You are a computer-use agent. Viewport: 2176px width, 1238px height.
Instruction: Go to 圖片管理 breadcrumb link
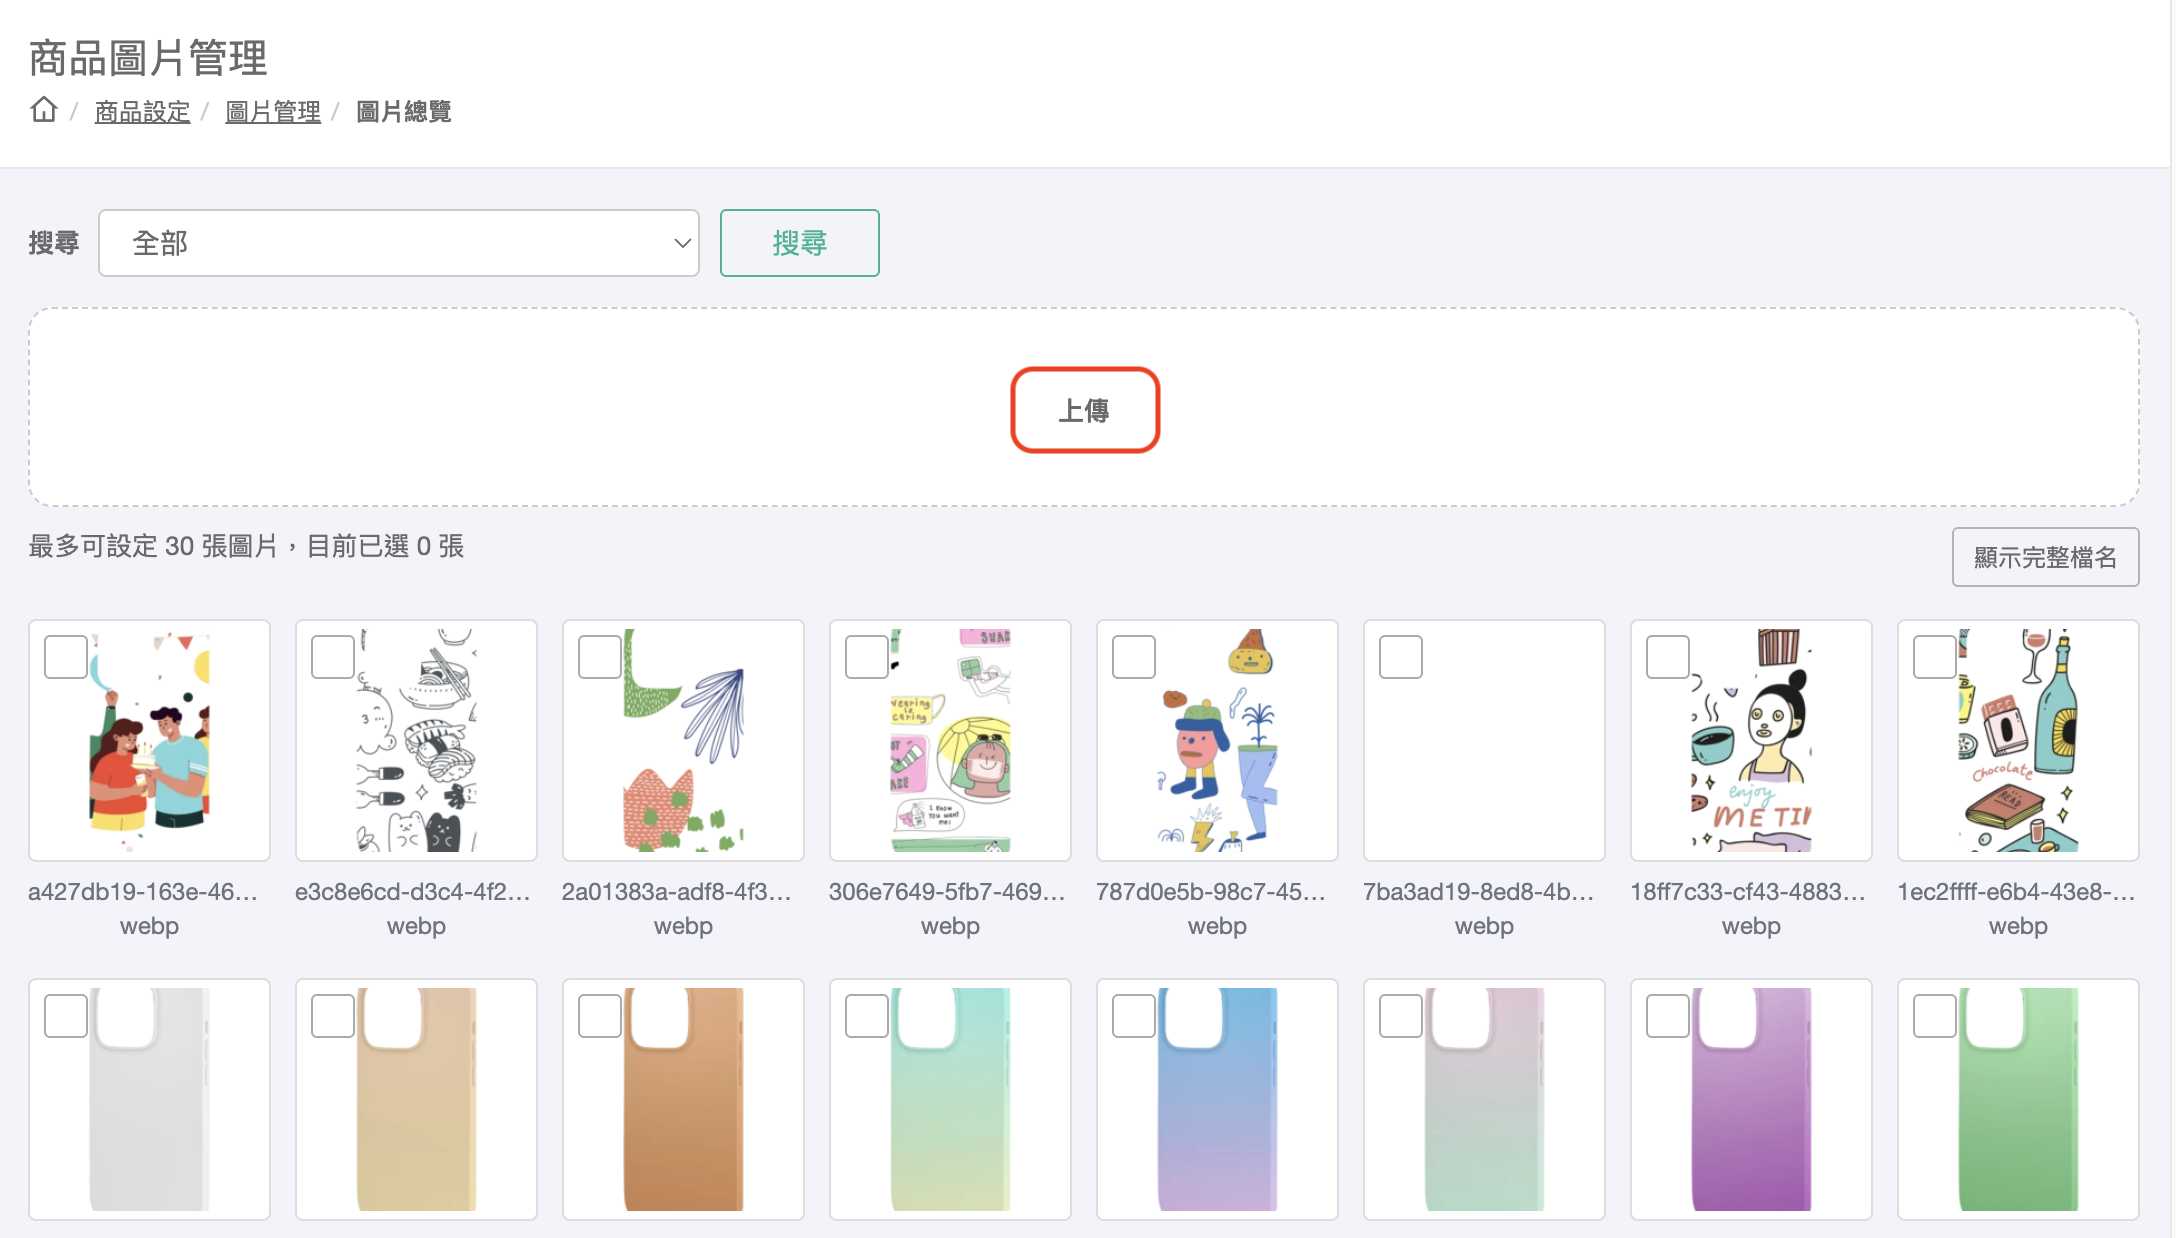(x=273, y=112)
